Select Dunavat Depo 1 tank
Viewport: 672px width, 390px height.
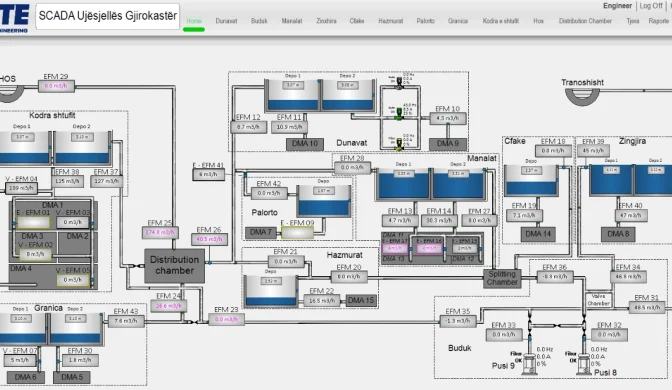tap(293, 95)
